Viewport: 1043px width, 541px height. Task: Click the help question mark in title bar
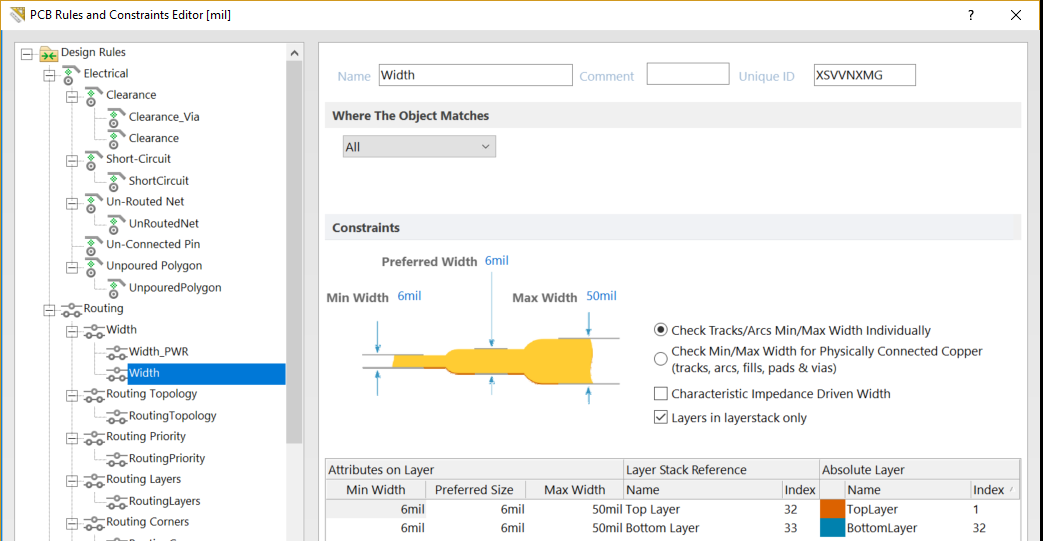(x=971, y=15)
